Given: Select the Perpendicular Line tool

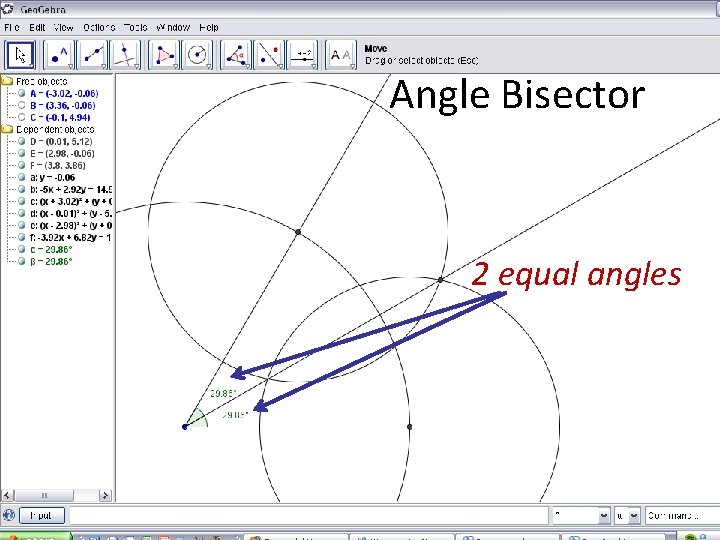Looking at the screenshot, I should [125, 55].
